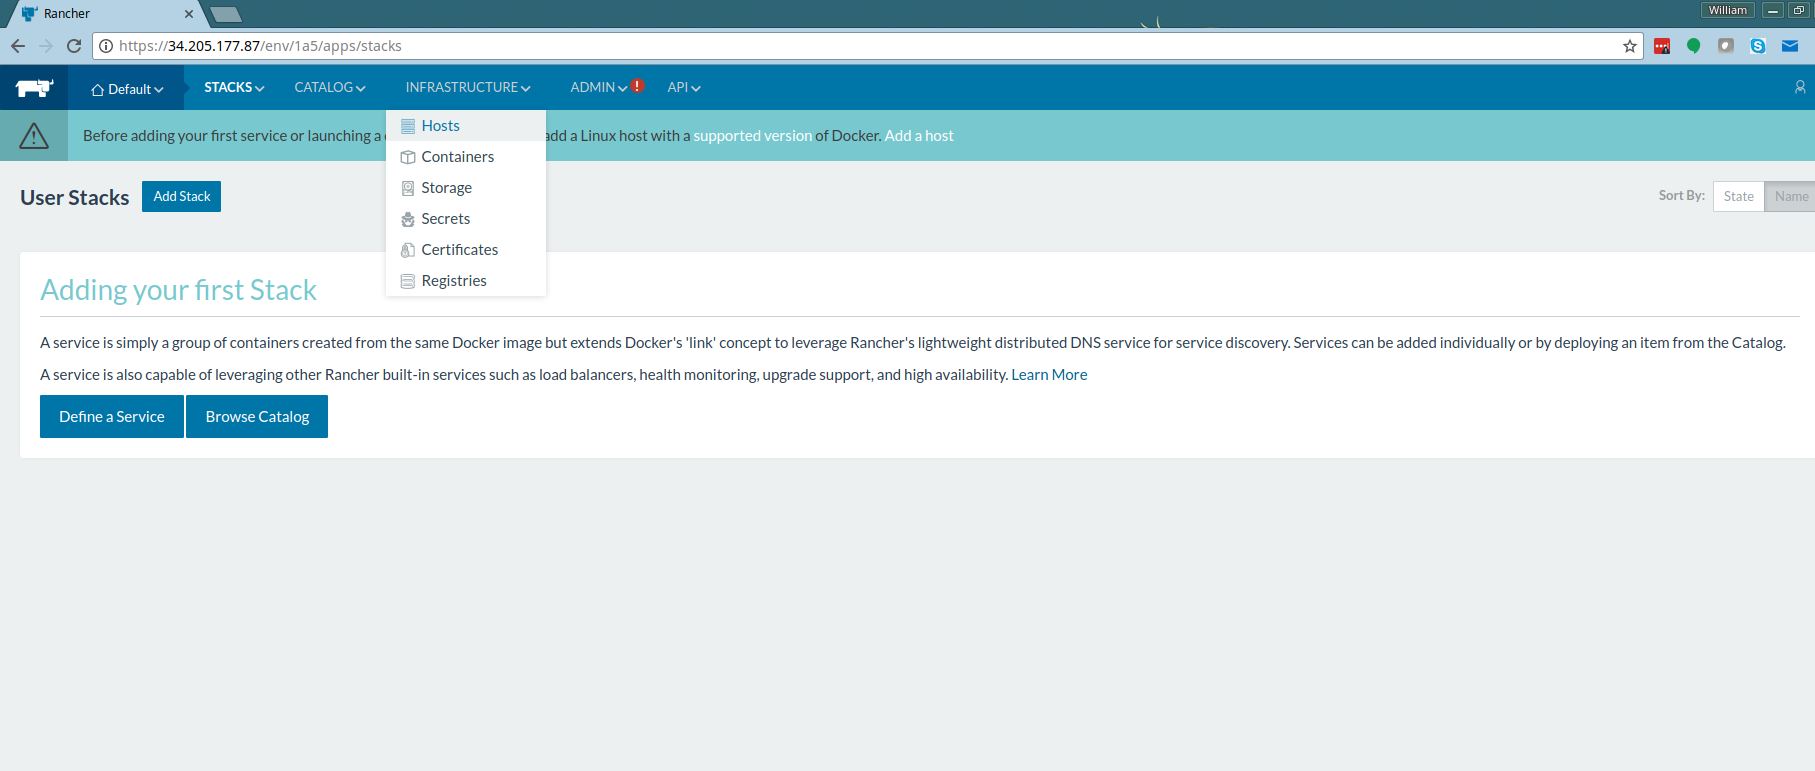This screenshot has width=1815, height=771.
Task: Click Browse Catalog button
Action: click(257, 416)
